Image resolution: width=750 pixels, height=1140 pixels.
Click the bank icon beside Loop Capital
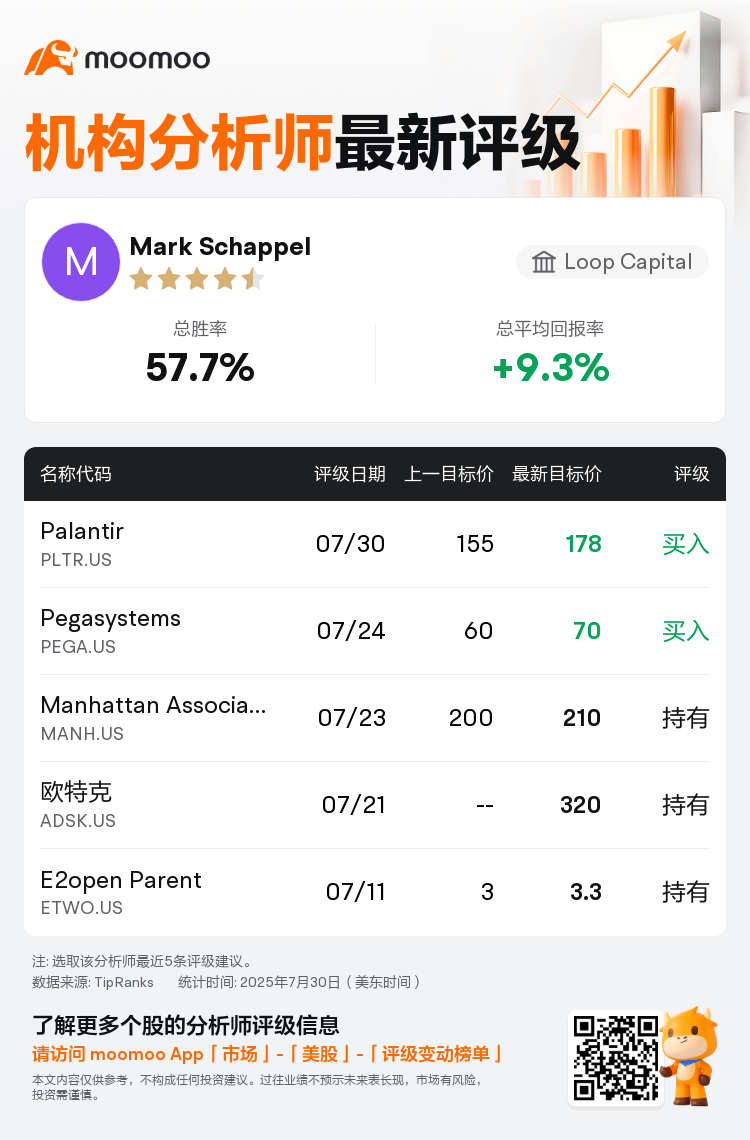pyautogui.click(x=544, y=262)
